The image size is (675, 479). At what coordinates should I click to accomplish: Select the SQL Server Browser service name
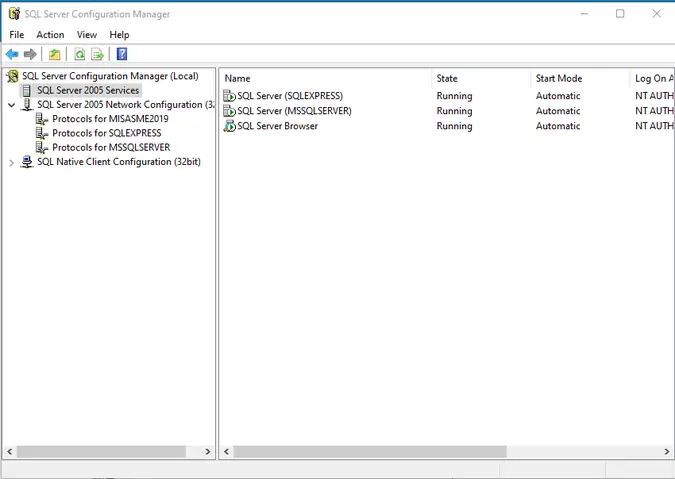(278, 126)
